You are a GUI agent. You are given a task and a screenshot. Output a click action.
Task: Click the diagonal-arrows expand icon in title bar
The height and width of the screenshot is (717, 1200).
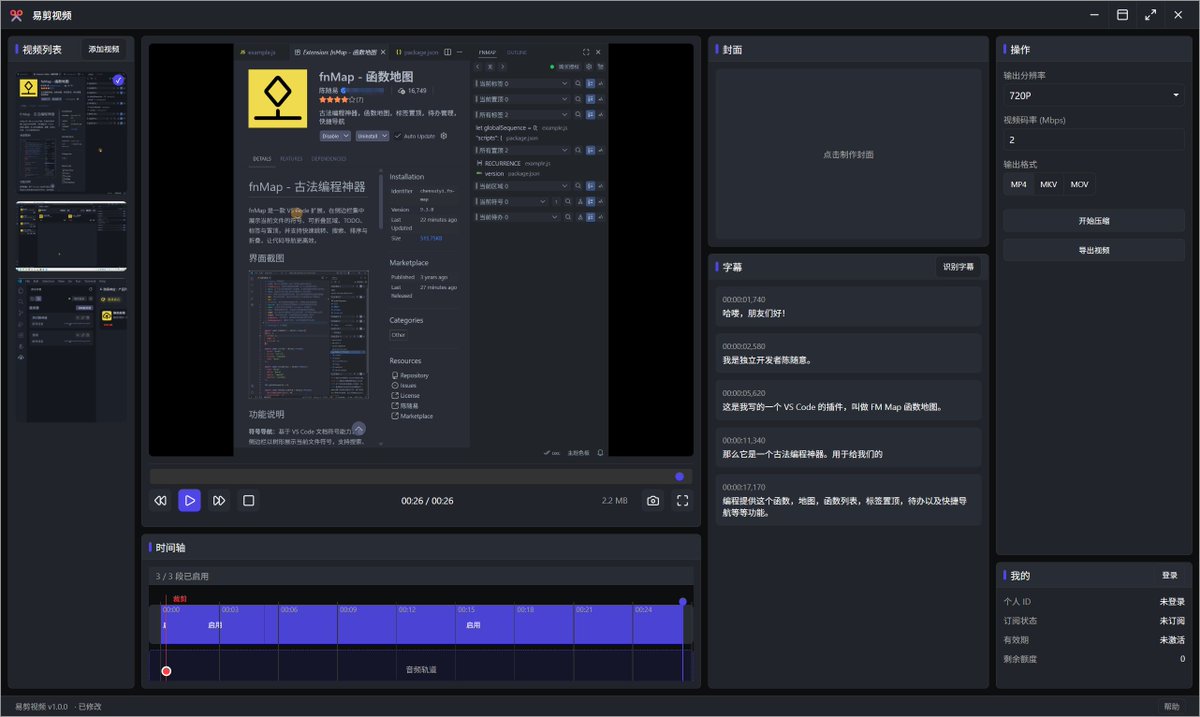click(1150, 15)
